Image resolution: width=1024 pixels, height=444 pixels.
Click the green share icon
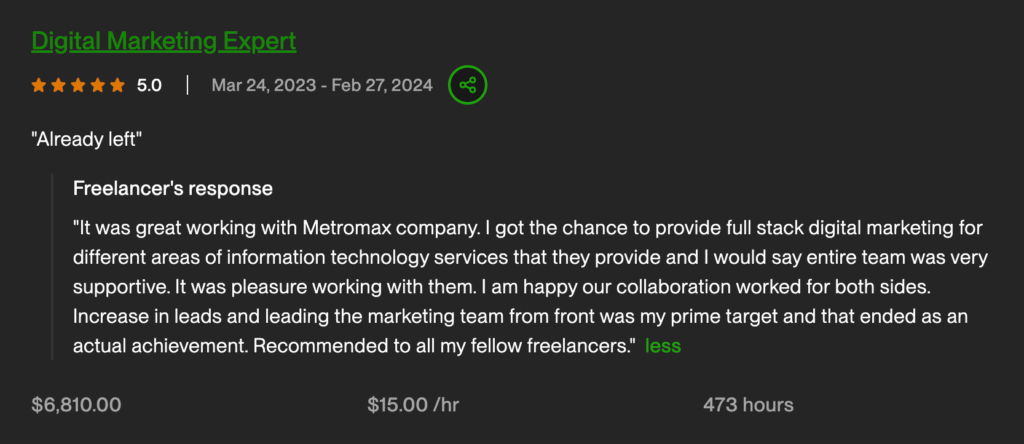(467, 85)
